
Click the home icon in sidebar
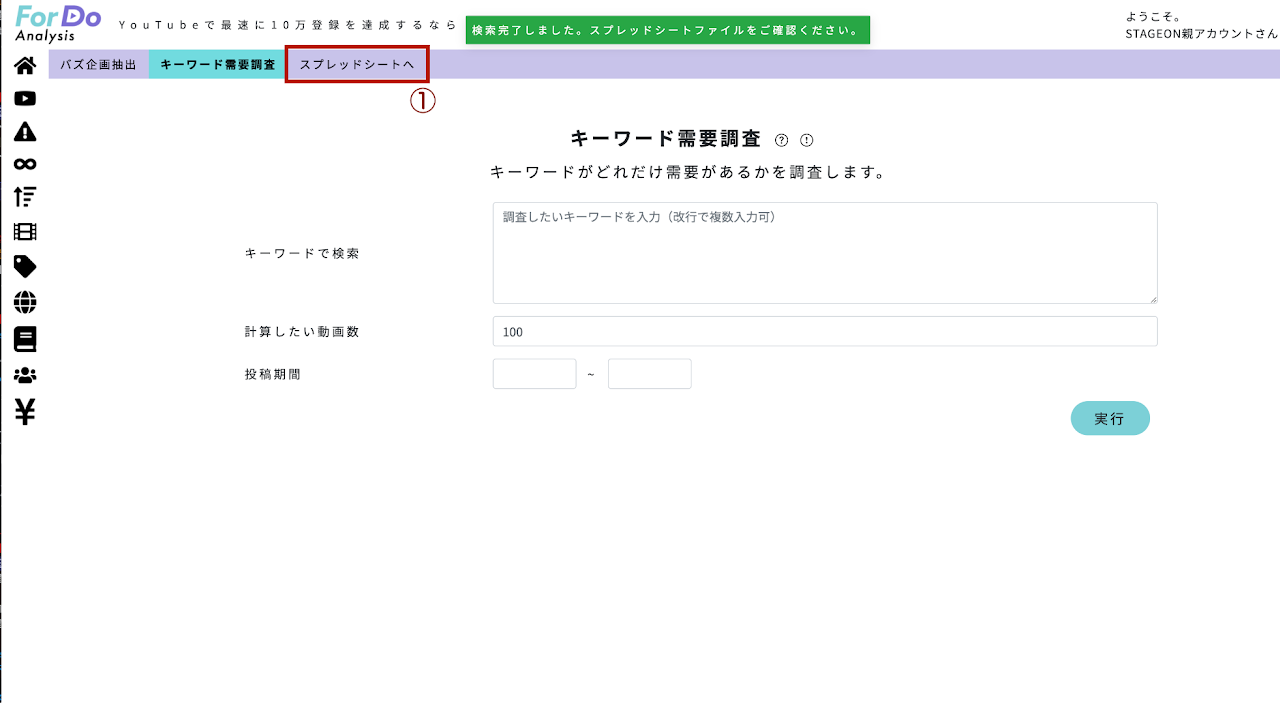(25, 66)
